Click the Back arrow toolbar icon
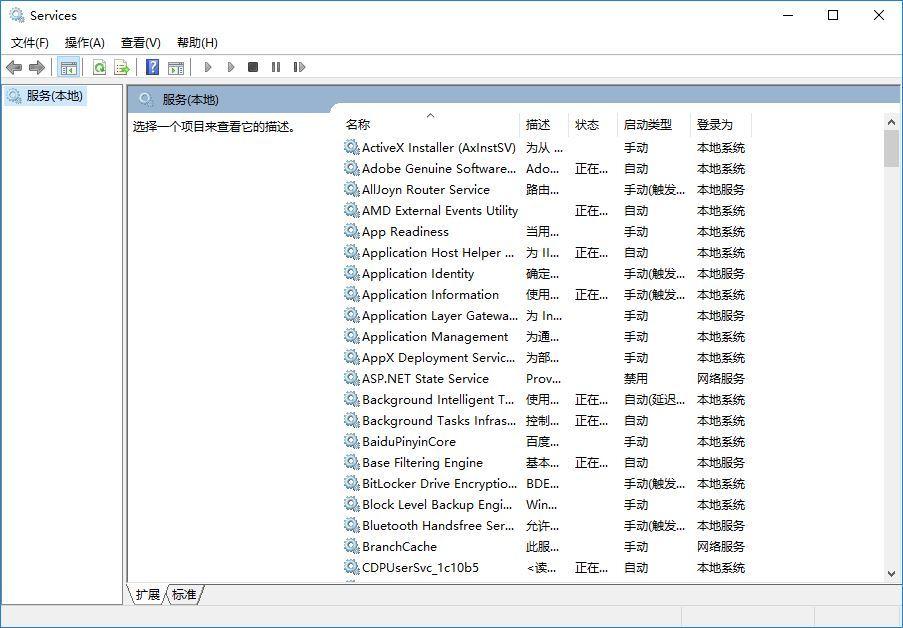Screen dimensions: 903x628 14,67
